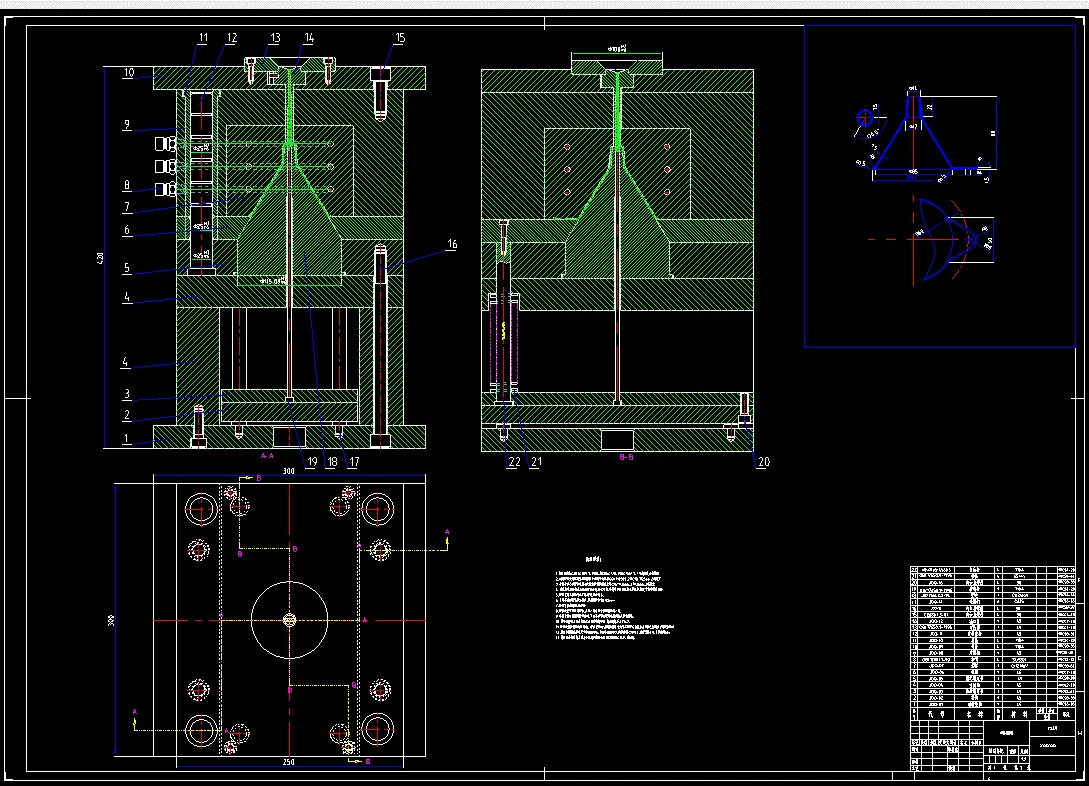The width and height of the screenshot is (1089, 786).
Task: Click the B-B section view label
Action: [626, 457]
